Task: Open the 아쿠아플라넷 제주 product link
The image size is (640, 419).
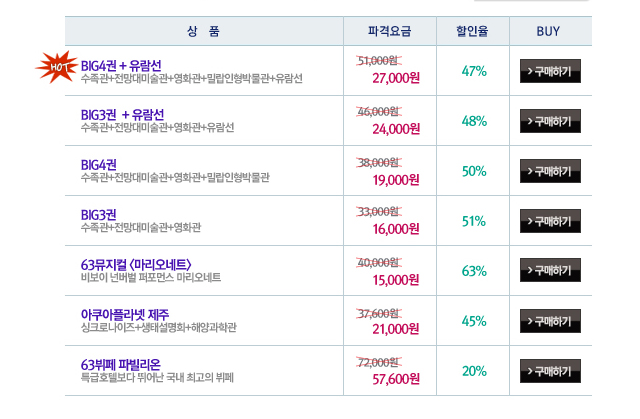Action: 125,315
